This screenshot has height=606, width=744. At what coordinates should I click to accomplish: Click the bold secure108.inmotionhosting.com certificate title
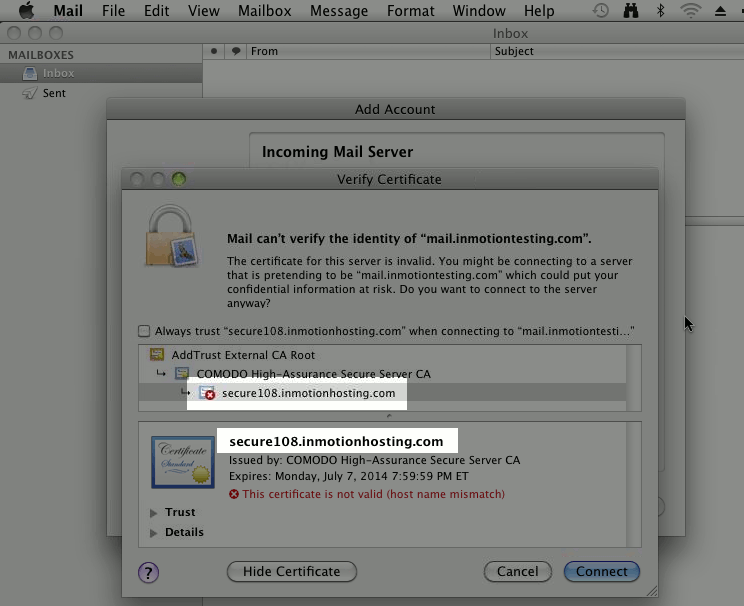click(336, 441)
